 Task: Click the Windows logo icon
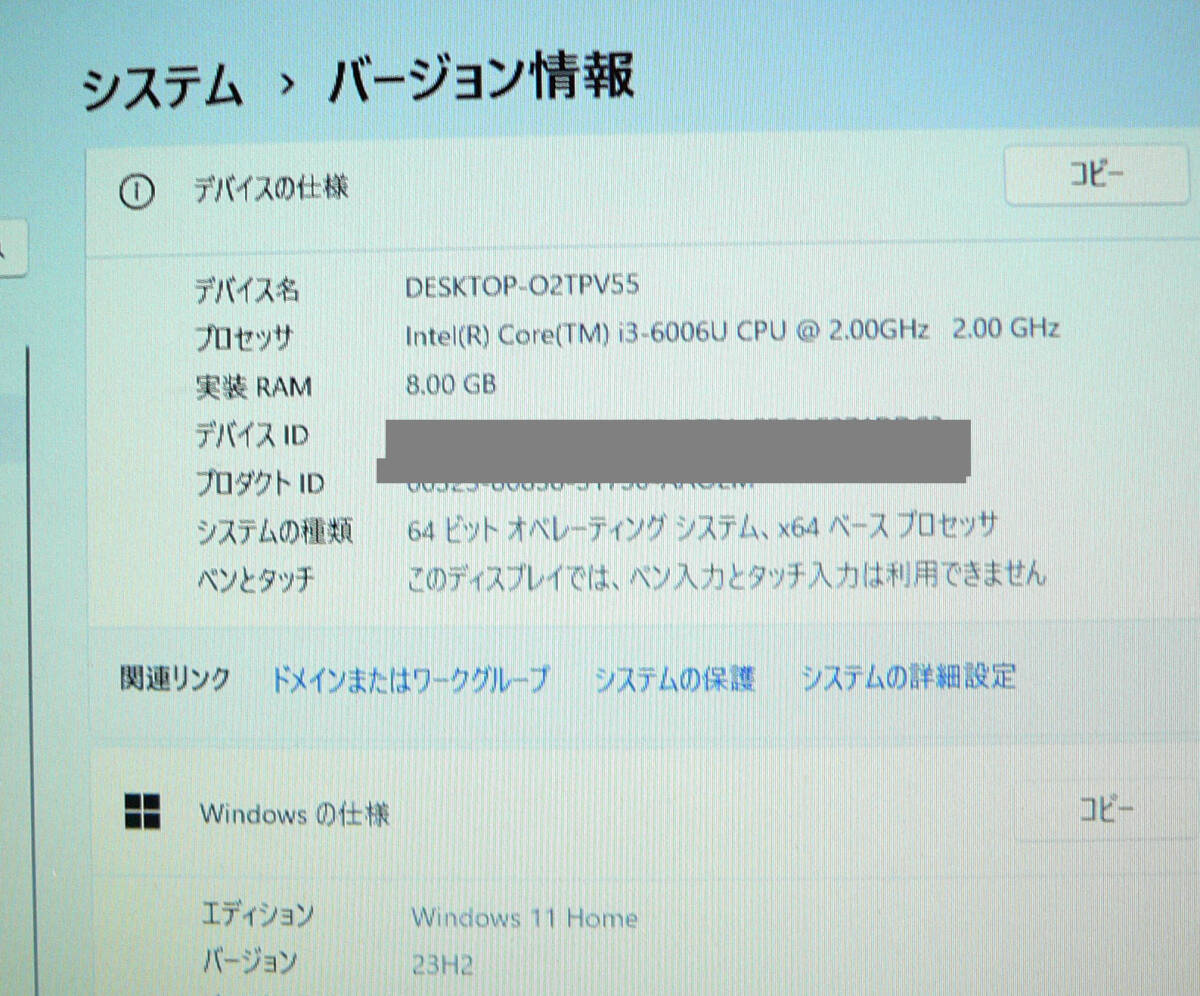(x=142, y=812)
